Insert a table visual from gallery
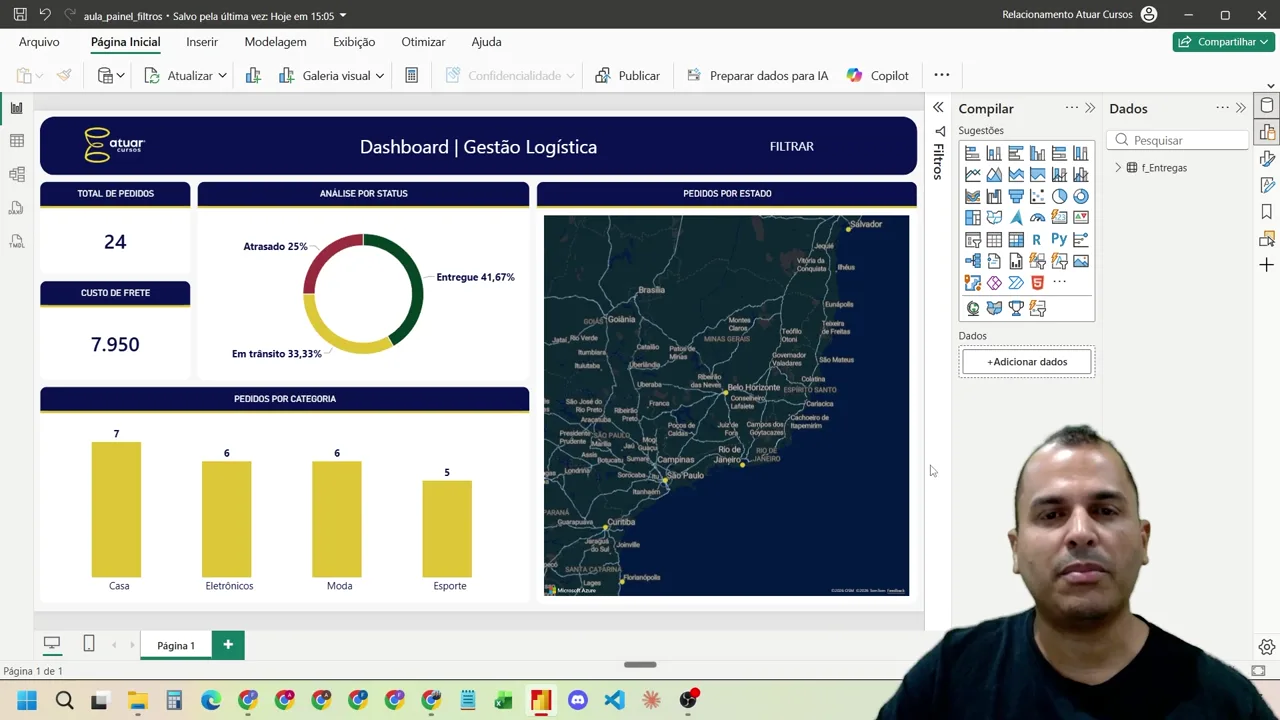The image size is (1280, 720). click(994, 239)
